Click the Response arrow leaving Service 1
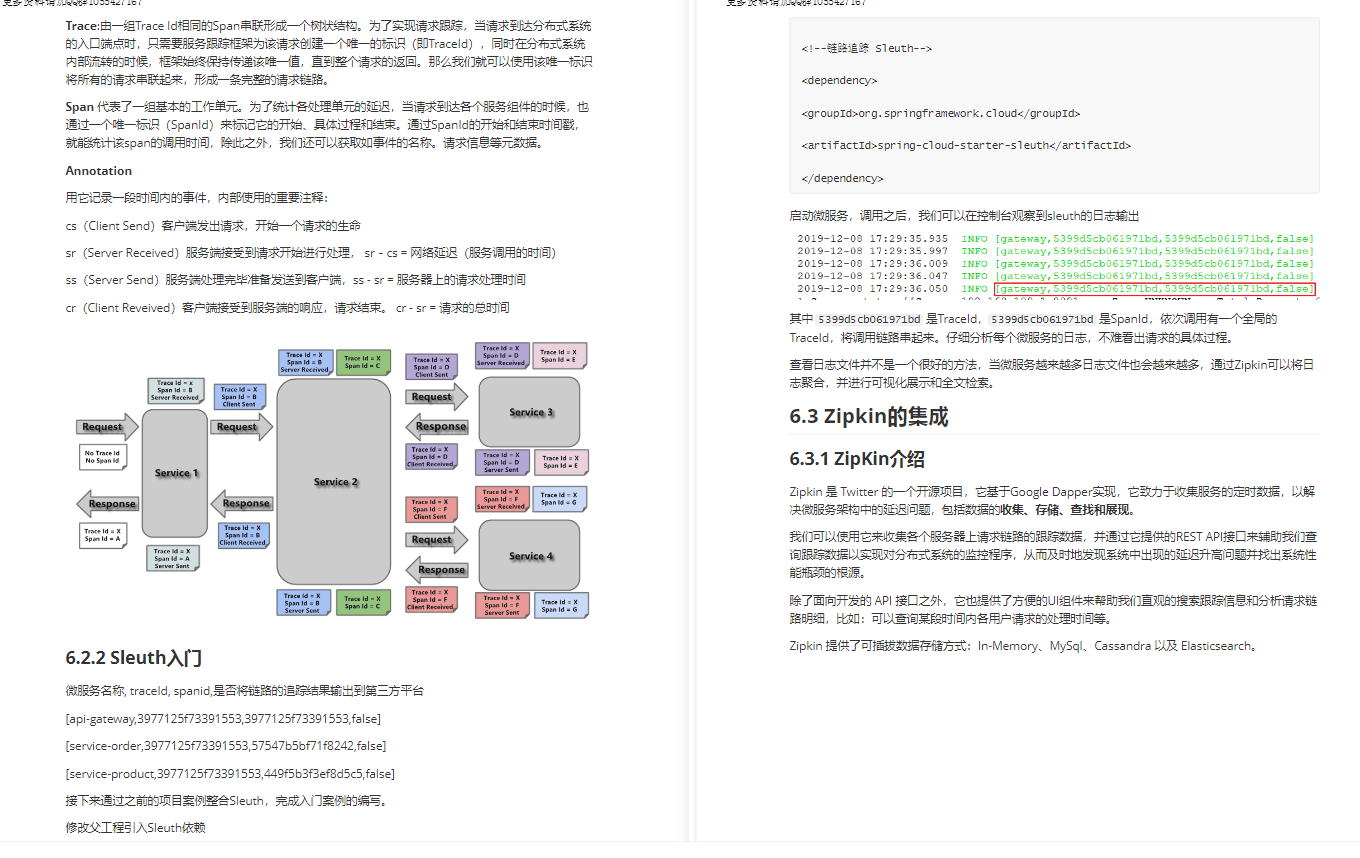1360x858 pixels. [x=110, y=503]
